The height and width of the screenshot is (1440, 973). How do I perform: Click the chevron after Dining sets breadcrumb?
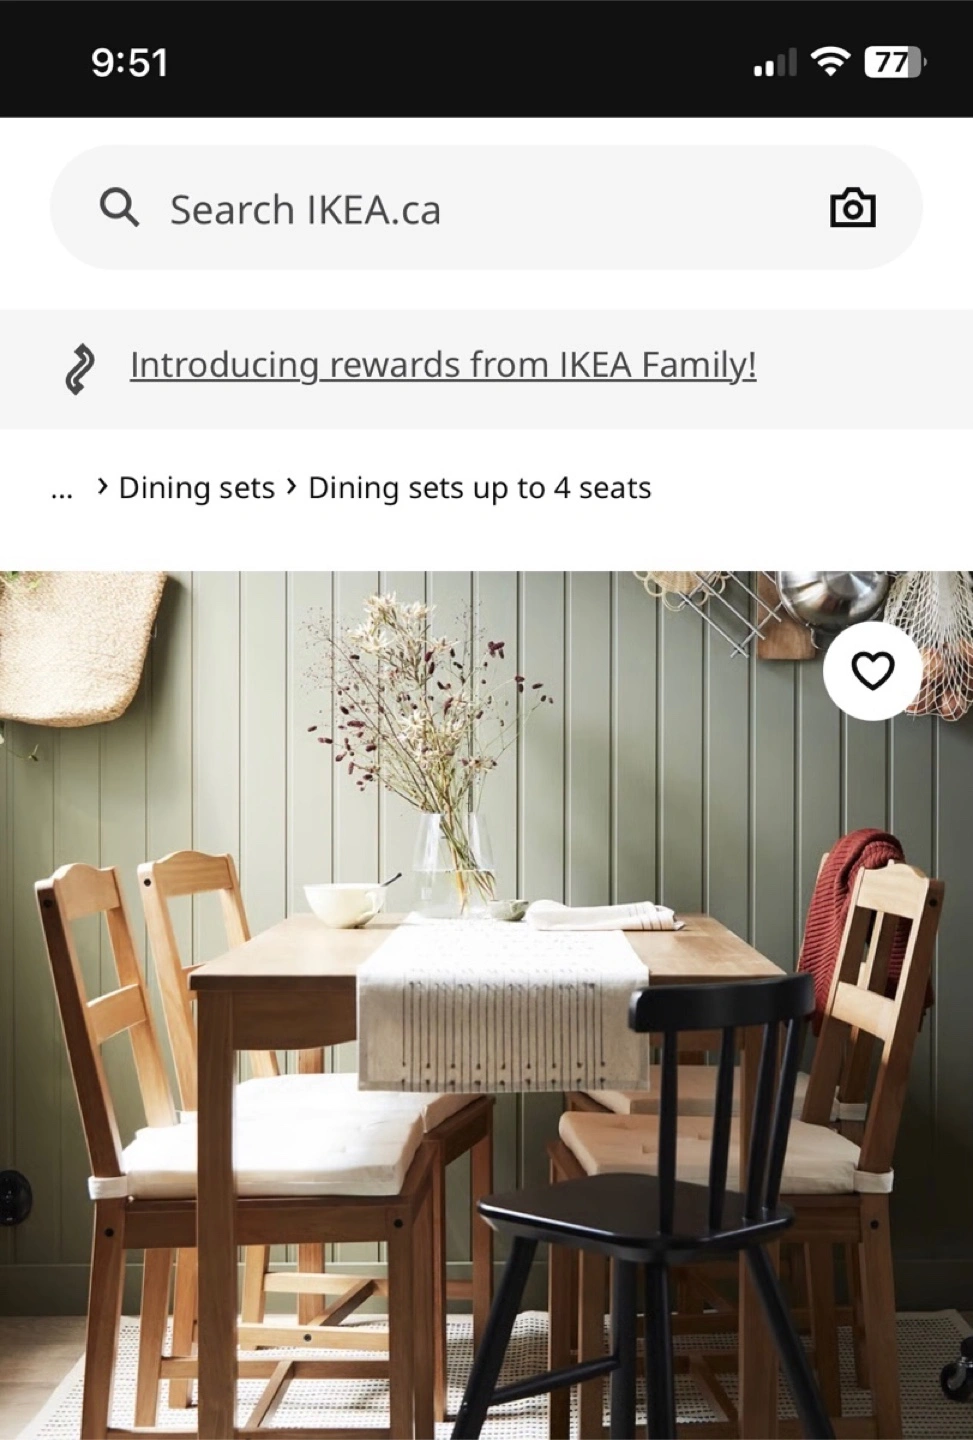pos(291,486)
